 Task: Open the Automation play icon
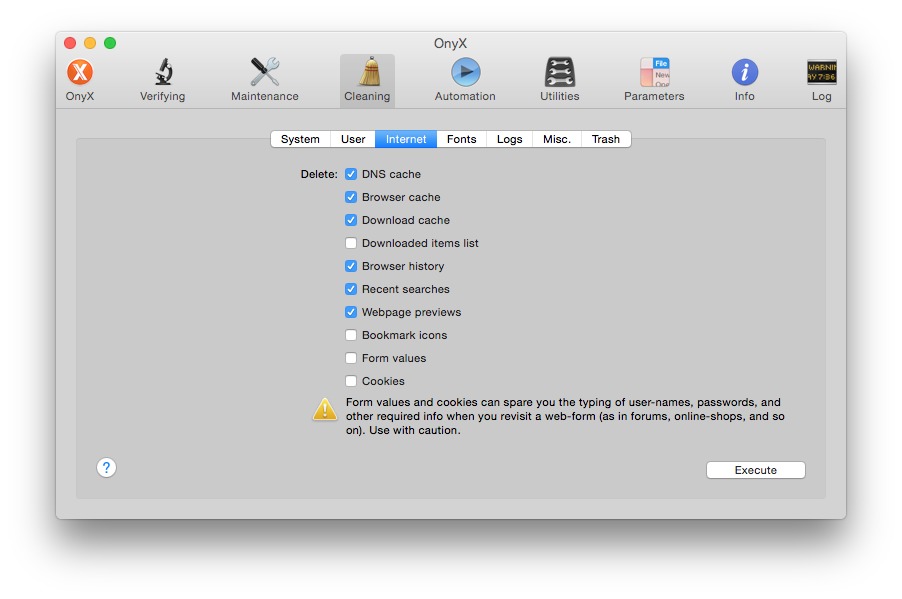click(x=465, y=73)
